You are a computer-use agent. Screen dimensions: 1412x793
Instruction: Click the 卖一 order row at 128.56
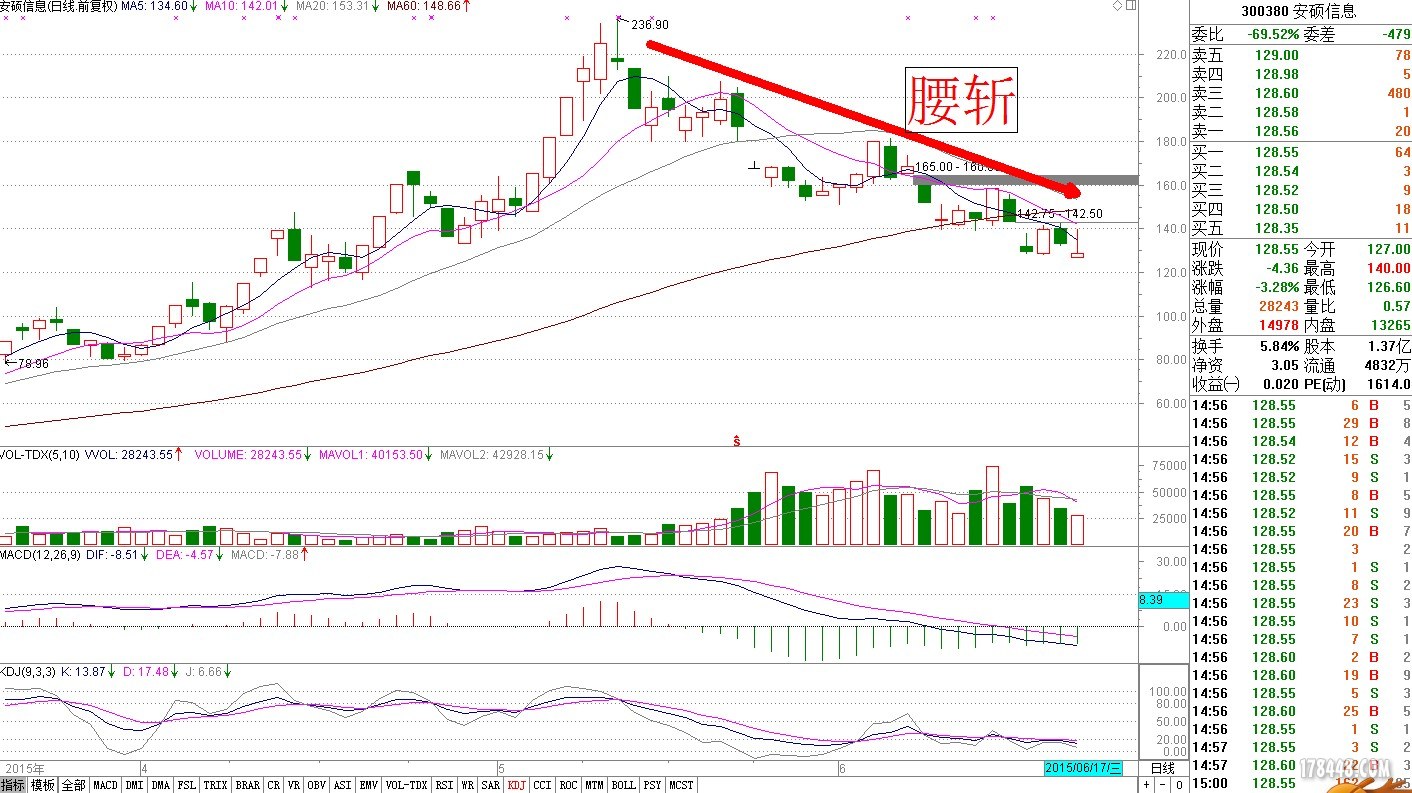[1300, 131]
